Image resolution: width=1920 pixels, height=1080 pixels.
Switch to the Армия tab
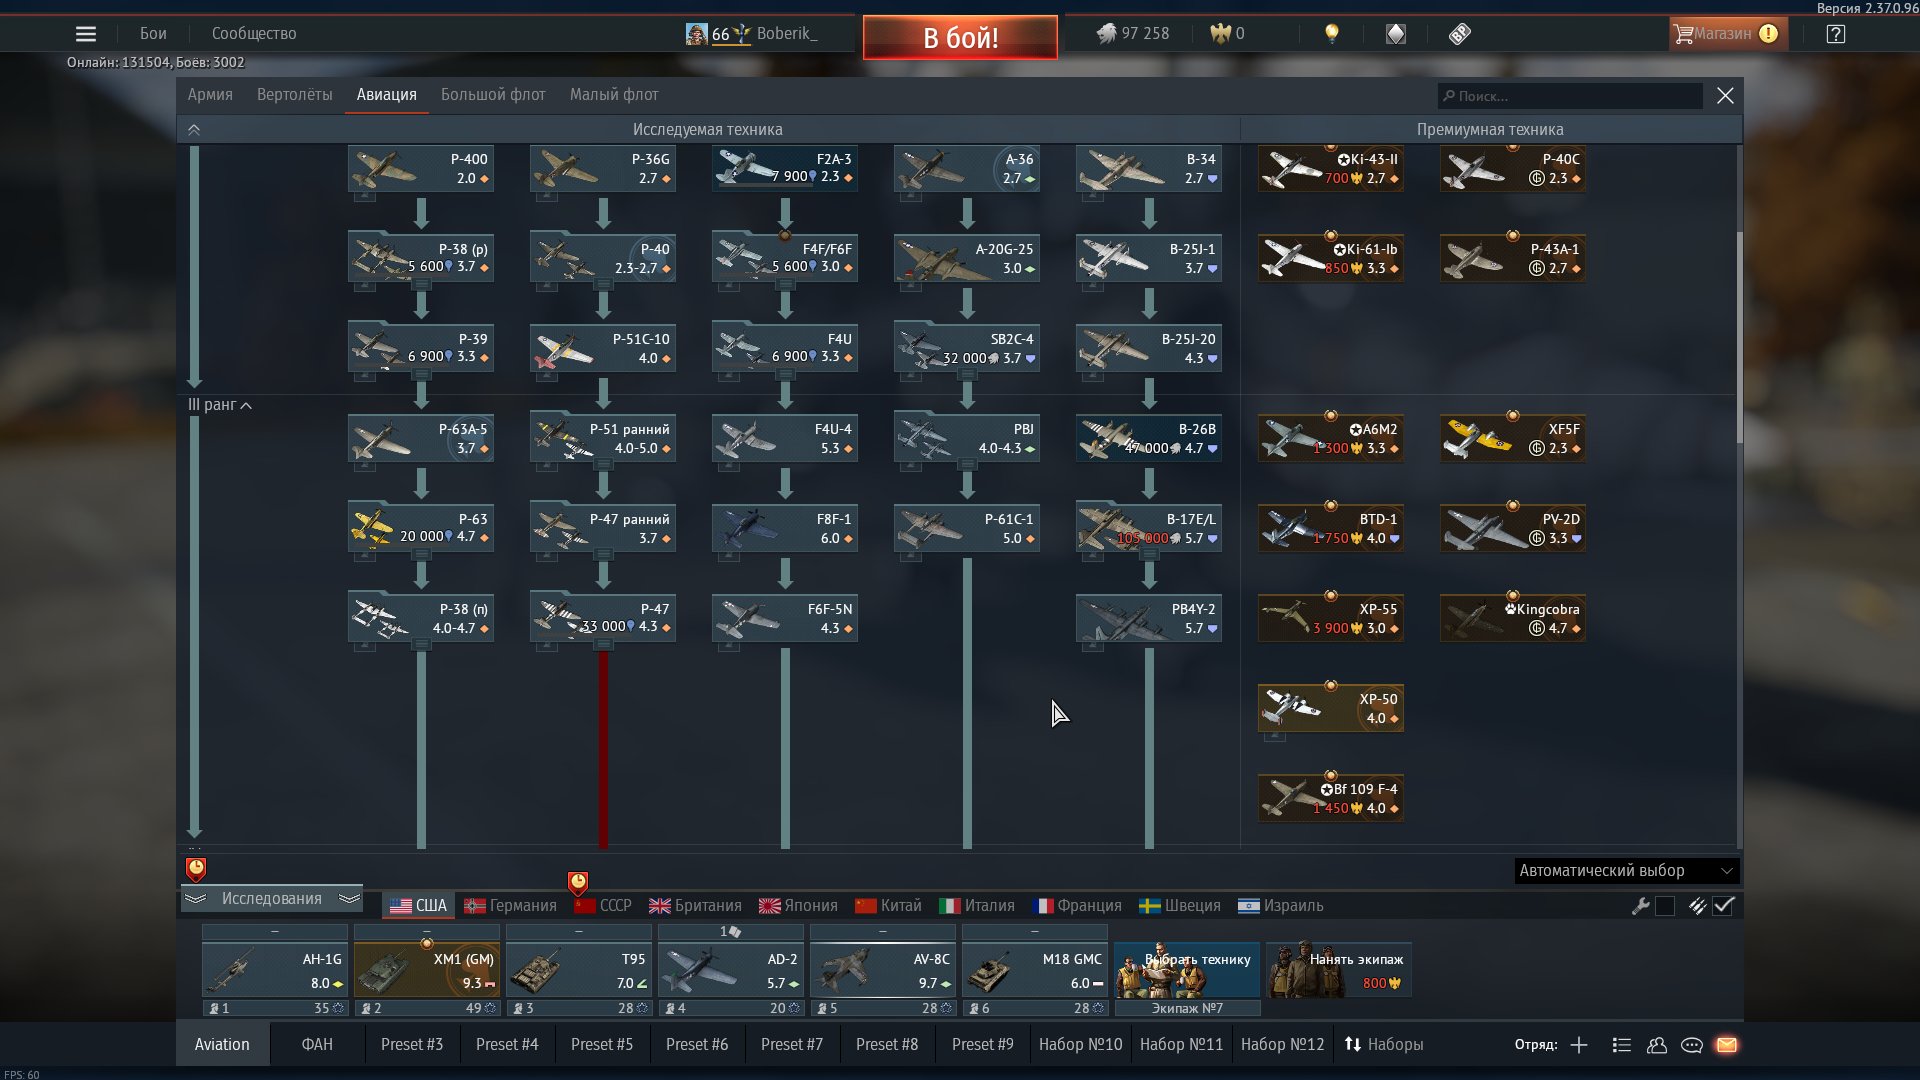pyautogui.click(x=210, y=95)
